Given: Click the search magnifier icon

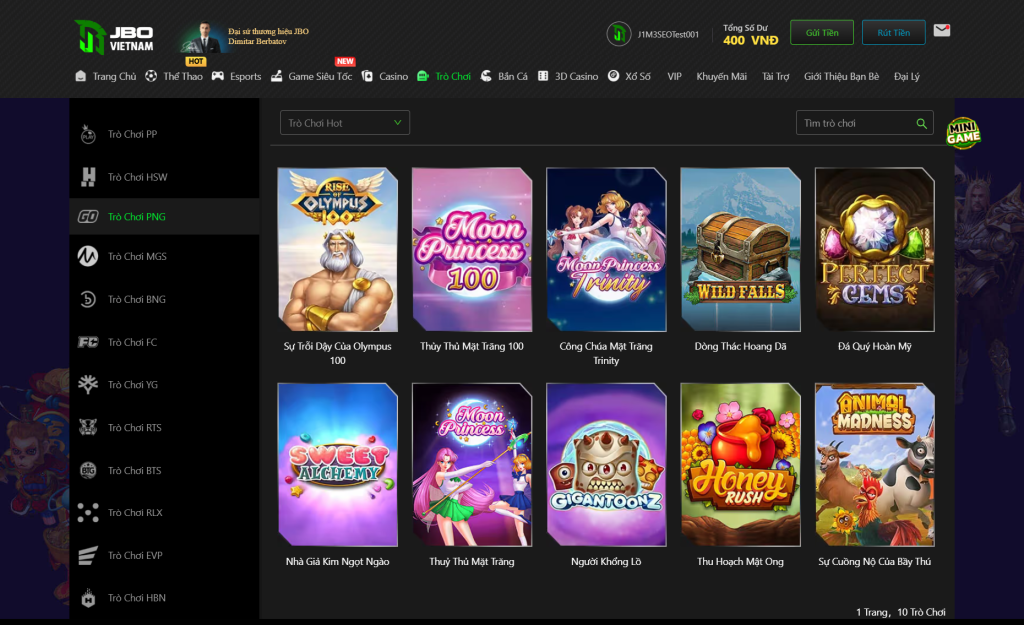Looking at the screenshot, I should (x=921, y=124).
